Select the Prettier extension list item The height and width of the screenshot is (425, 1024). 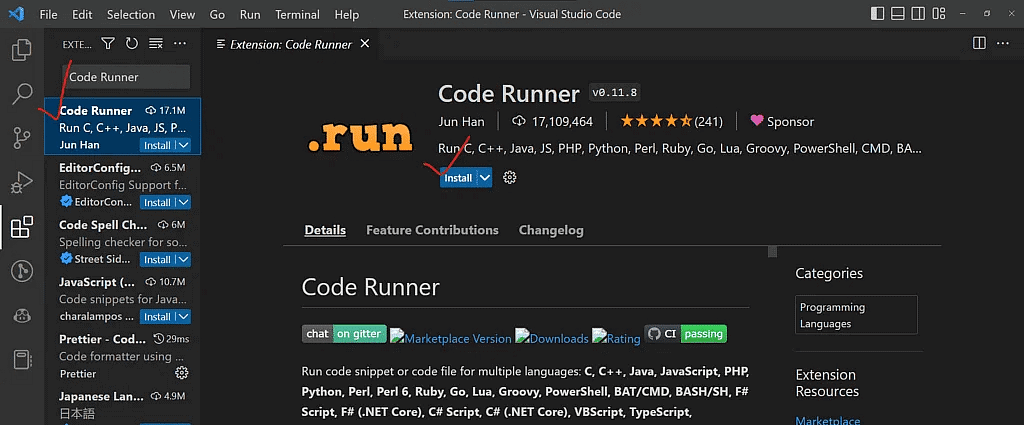pyautogui.click(x=123, y=356)
